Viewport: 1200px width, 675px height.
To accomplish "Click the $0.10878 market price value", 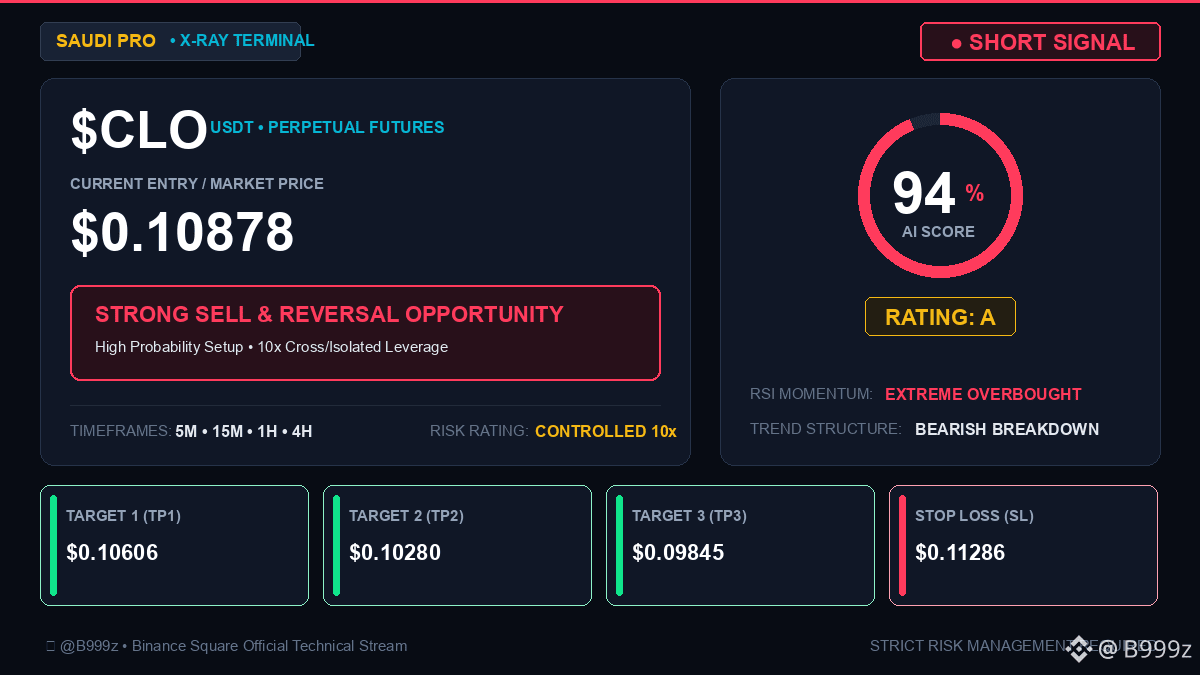I will tap(182, 232).
